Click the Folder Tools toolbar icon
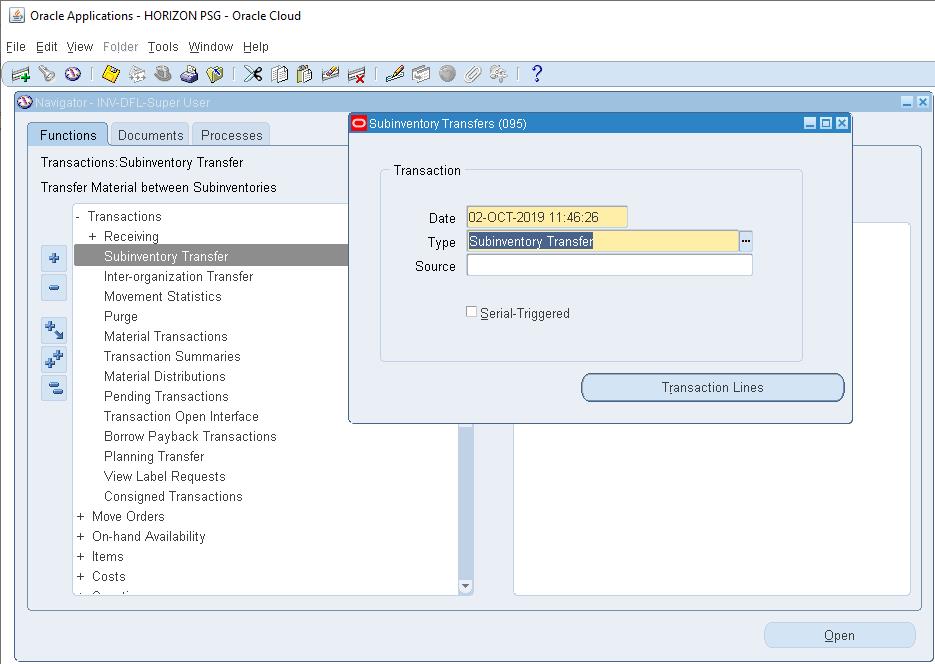 [213, 73]
